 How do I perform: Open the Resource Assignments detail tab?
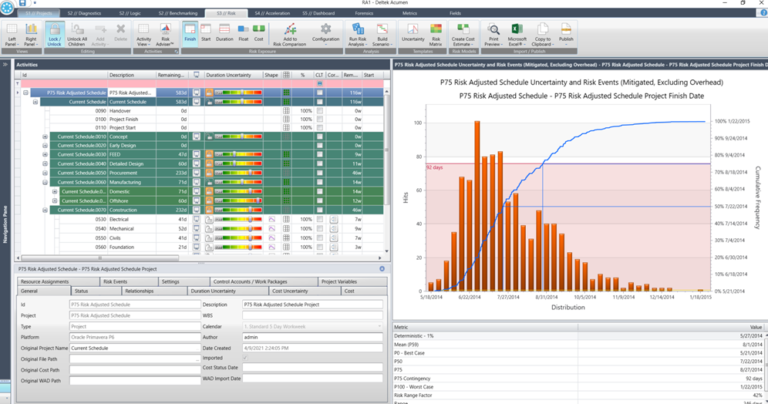click(x=58, y=282)
